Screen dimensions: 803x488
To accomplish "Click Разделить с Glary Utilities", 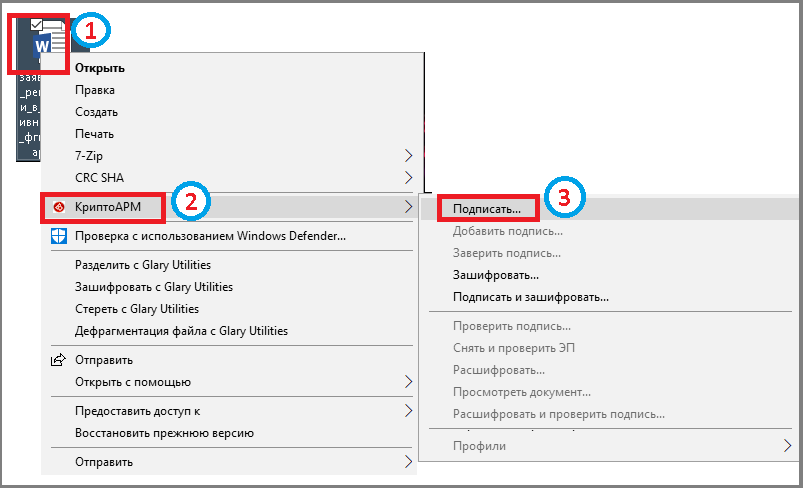I will click(143, 265).
